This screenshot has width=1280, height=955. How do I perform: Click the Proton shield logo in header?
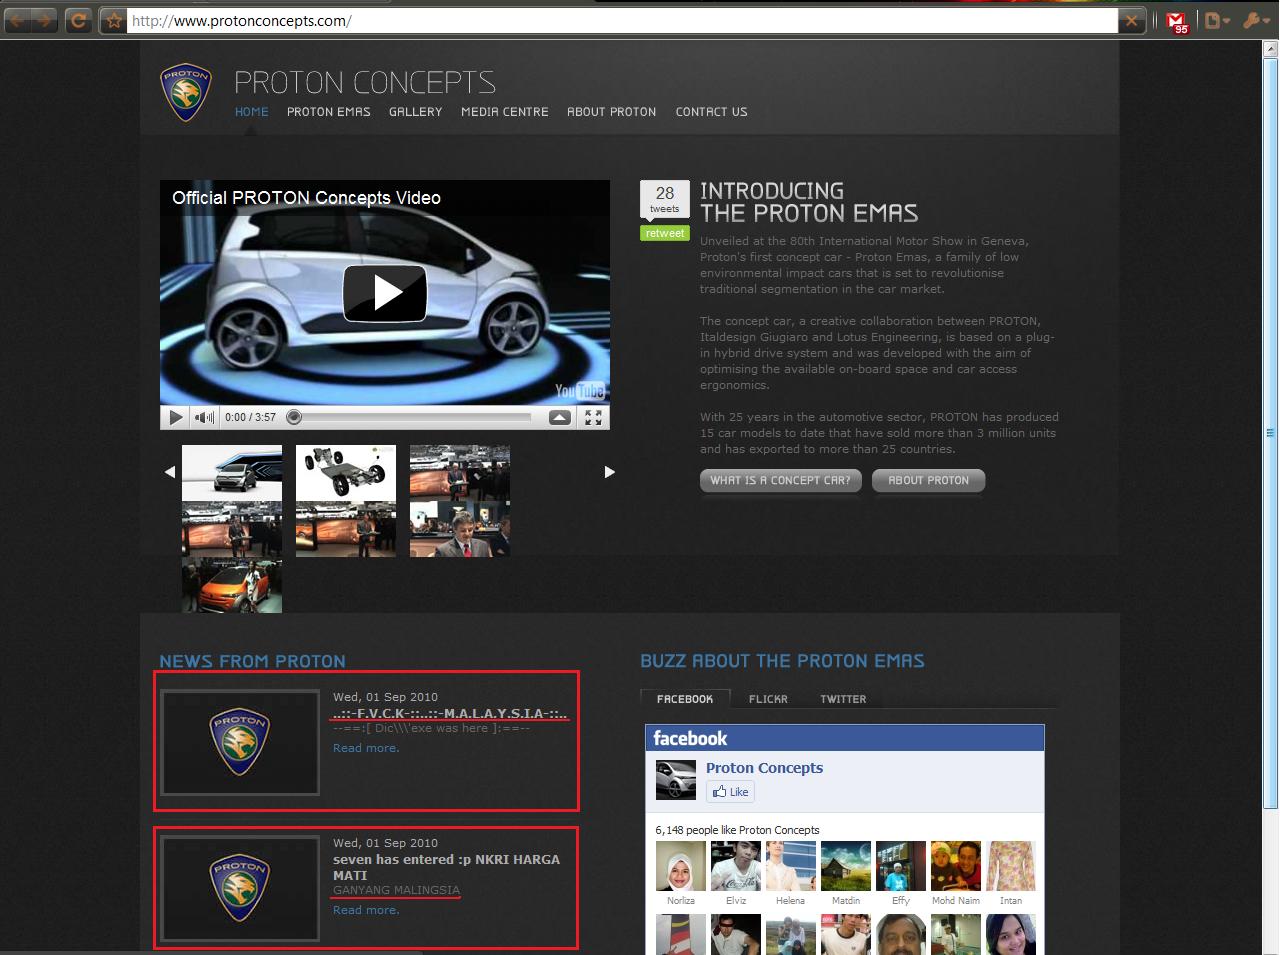185,93
